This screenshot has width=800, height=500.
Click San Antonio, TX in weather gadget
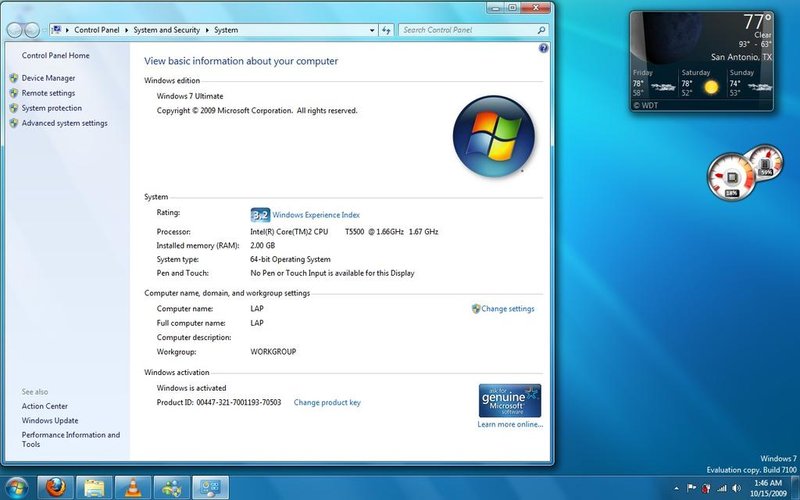click(741, 57)
